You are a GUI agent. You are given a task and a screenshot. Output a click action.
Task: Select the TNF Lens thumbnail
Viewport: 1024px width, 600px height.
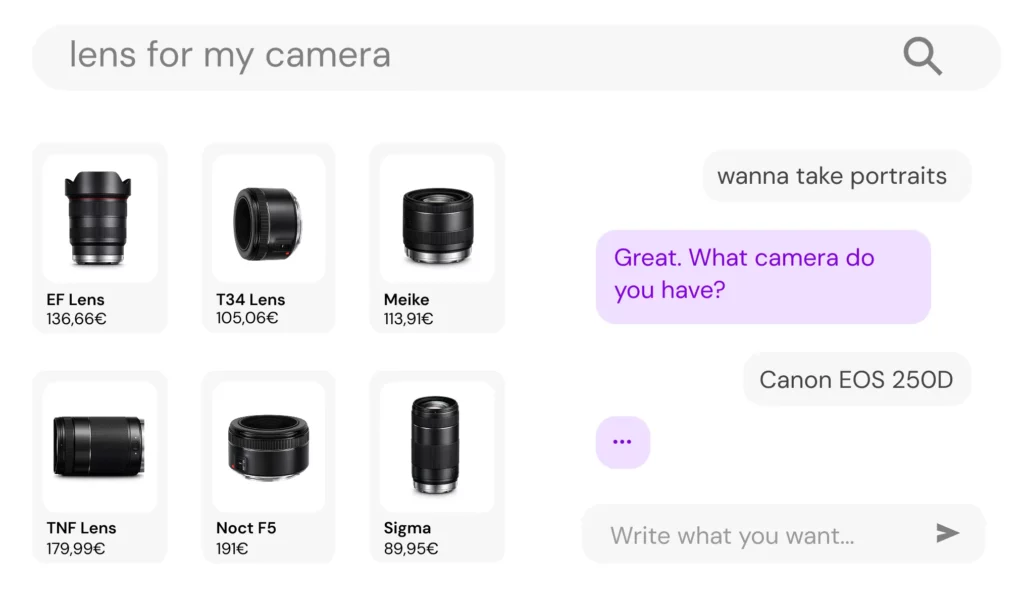pos(100,445)
